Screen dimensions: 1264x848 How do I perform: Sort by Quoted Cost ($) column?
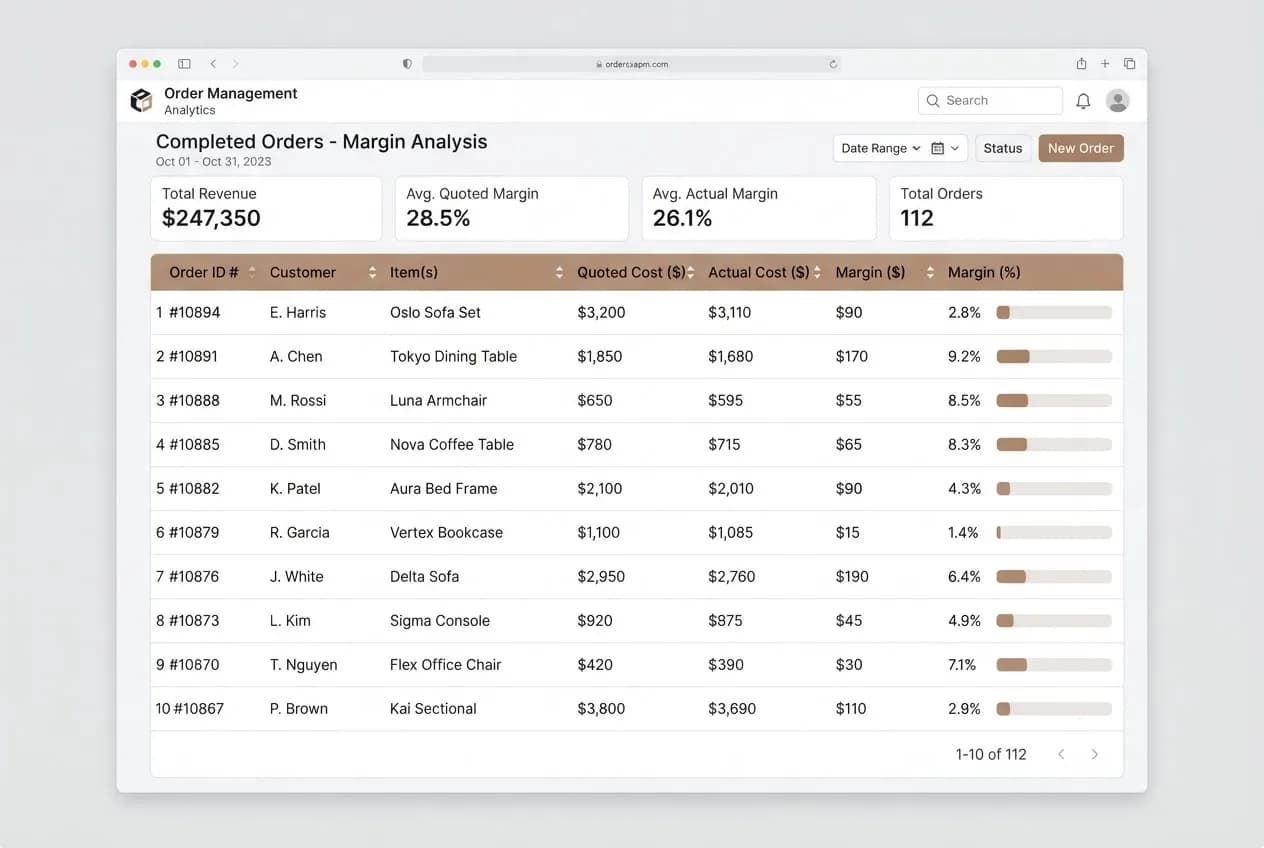tap(690, 272)
